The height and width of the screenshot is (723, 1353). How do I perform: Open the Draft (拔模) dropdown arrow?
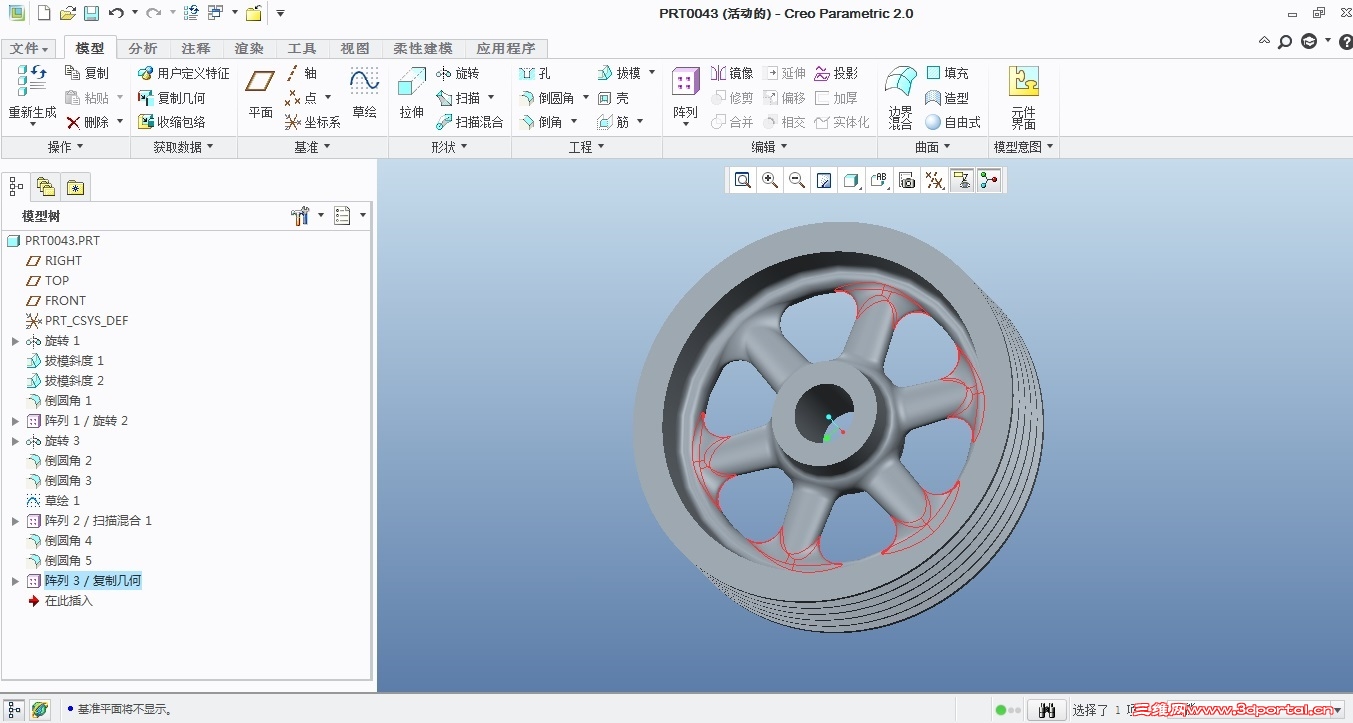(x=652, y=73)
